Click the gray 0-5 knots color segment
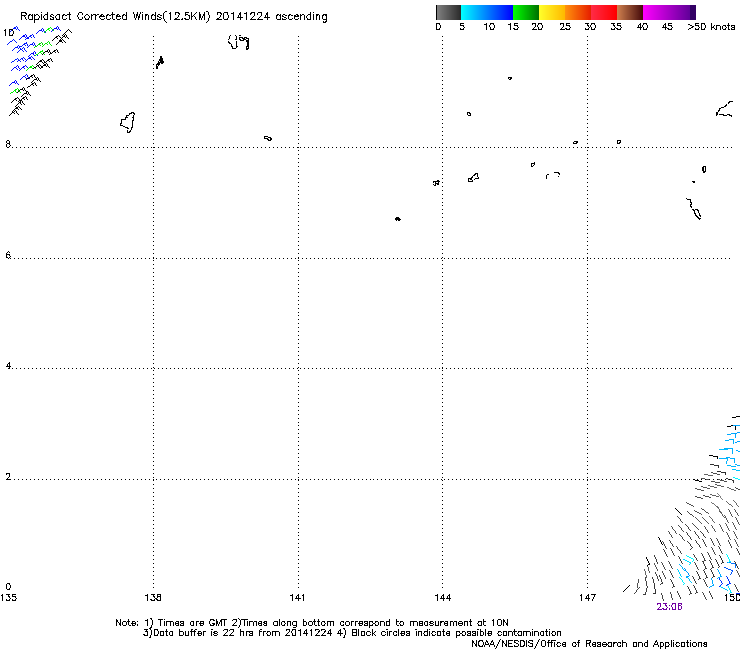Screen dimensions: 740x650 point(448,12)
